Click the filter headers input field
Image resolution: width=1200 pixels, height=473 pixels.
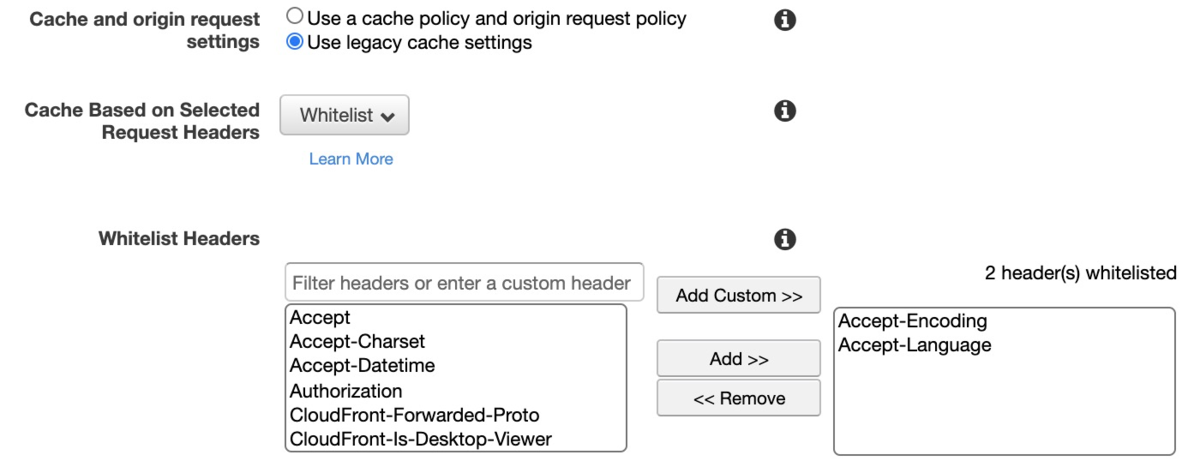(x=464, y=283)
